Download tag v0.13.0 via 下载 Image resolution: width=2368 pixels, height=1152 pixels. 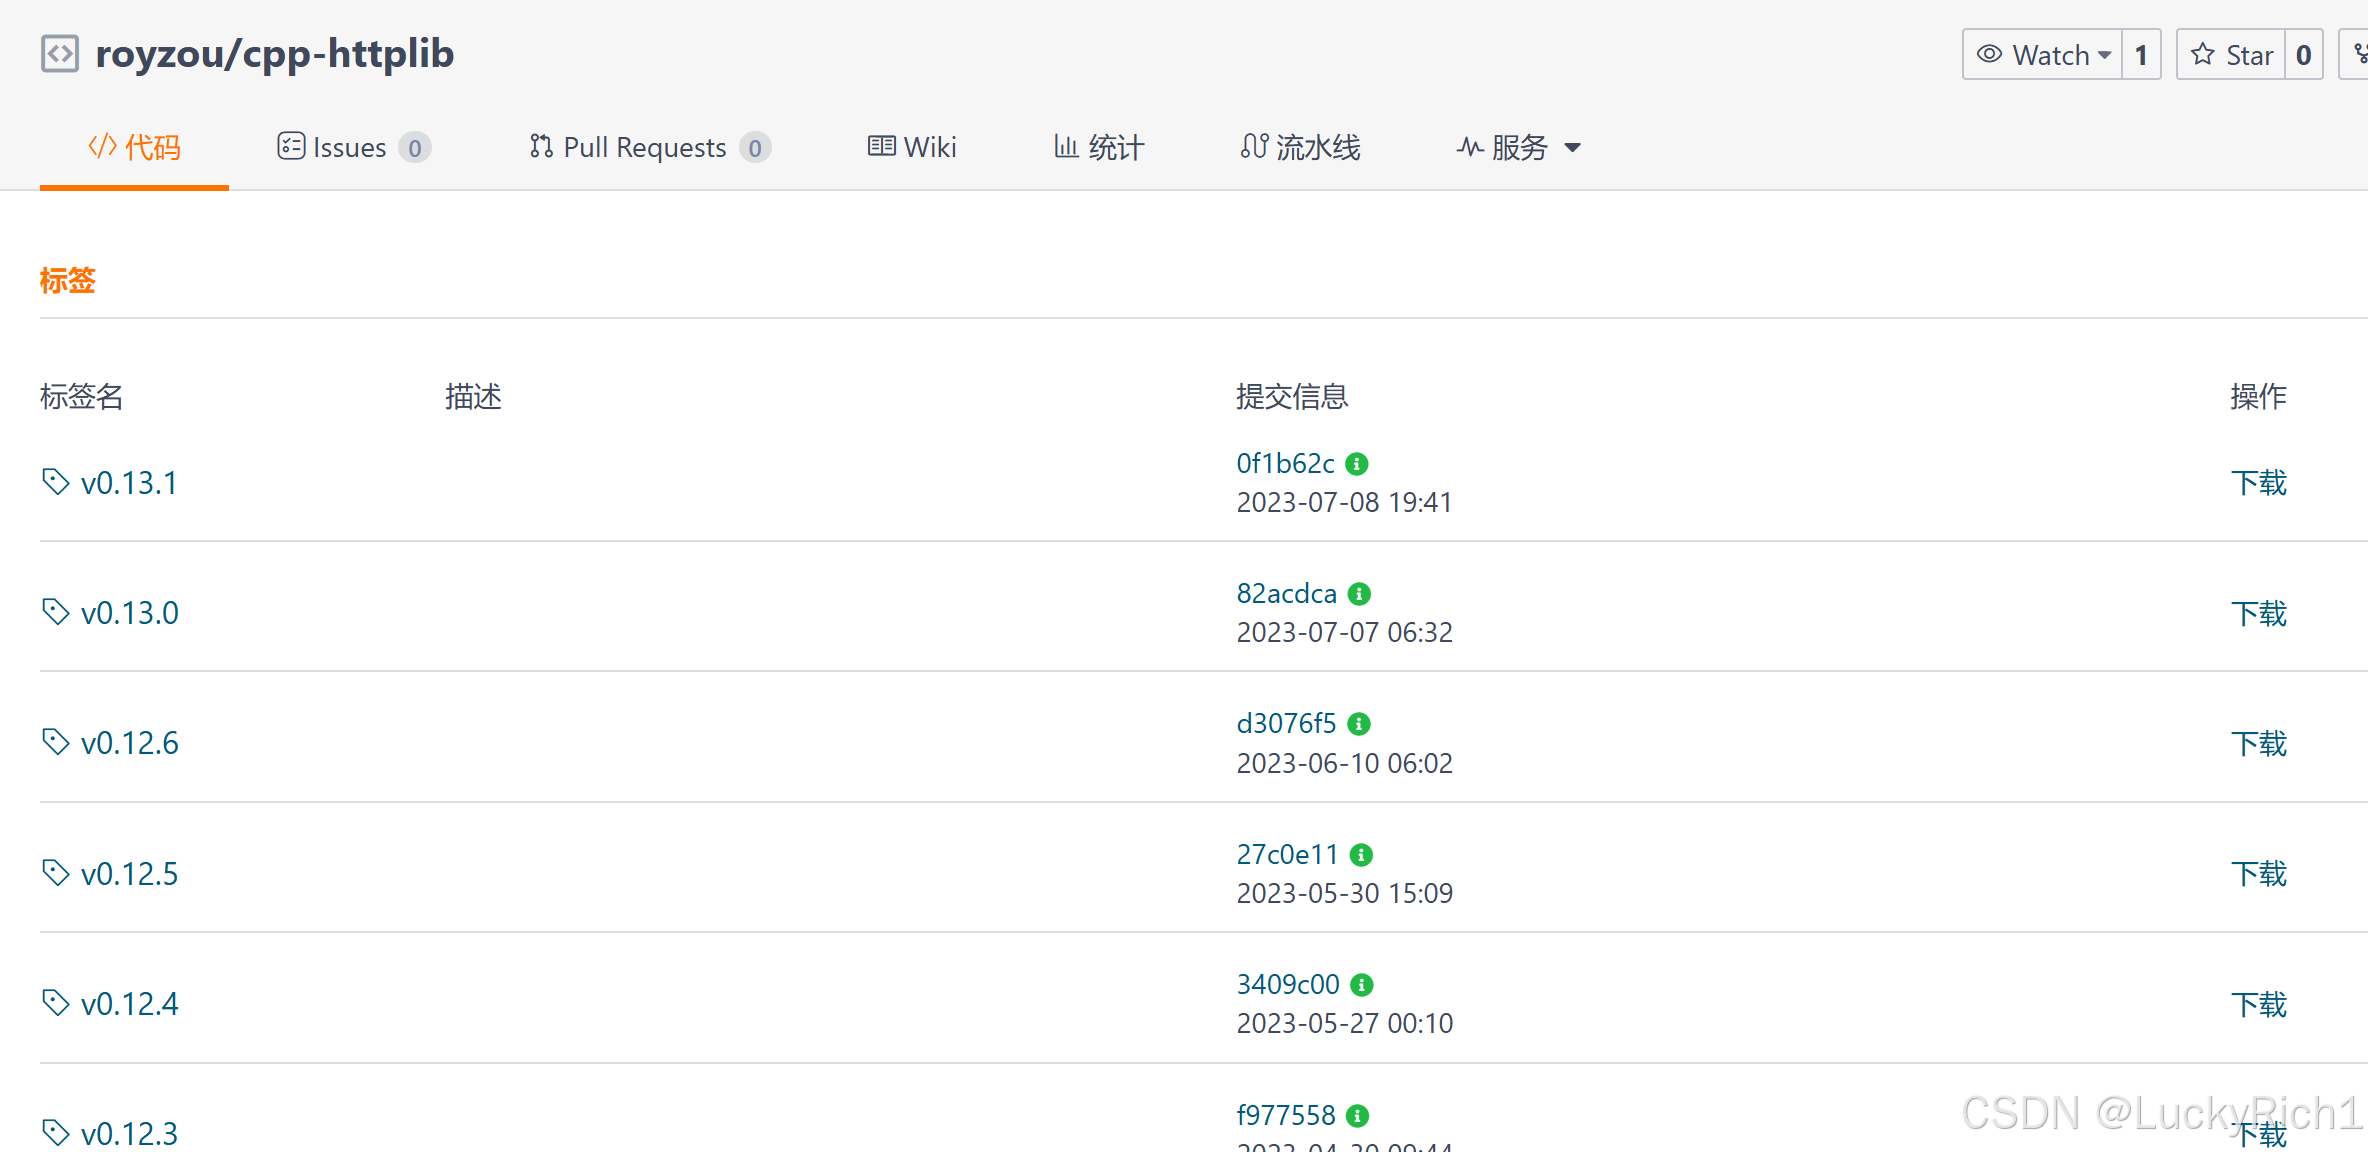[2259, 613]
